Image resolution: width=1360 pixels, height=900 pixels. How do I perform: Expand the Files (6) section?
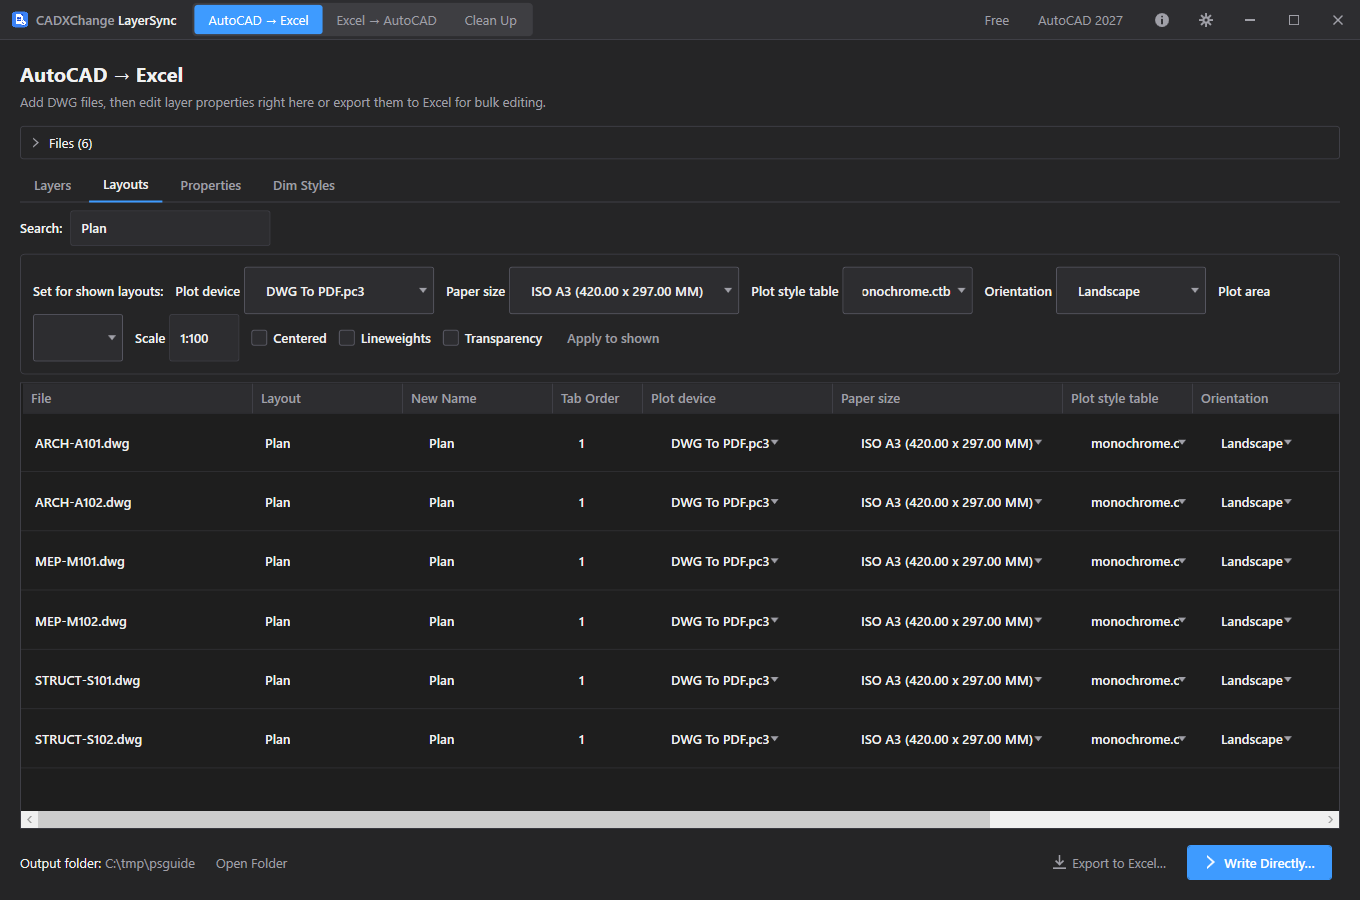679,143
